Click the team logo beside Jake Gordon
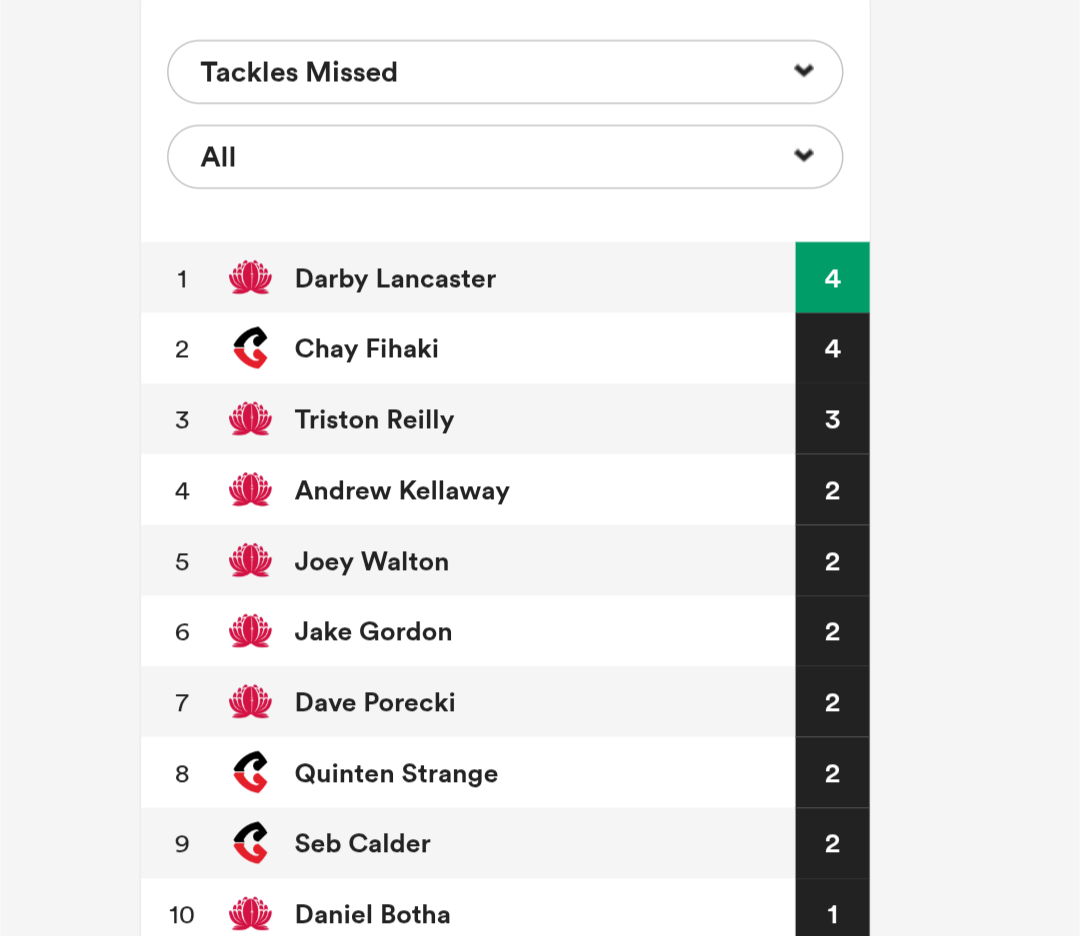Viewport: 1080px width, 936px height. tap(250, 631)
